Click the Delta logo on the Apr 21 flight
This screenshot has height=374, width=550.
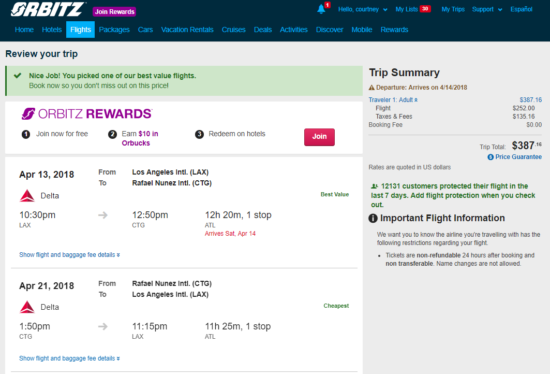[27, 307]
